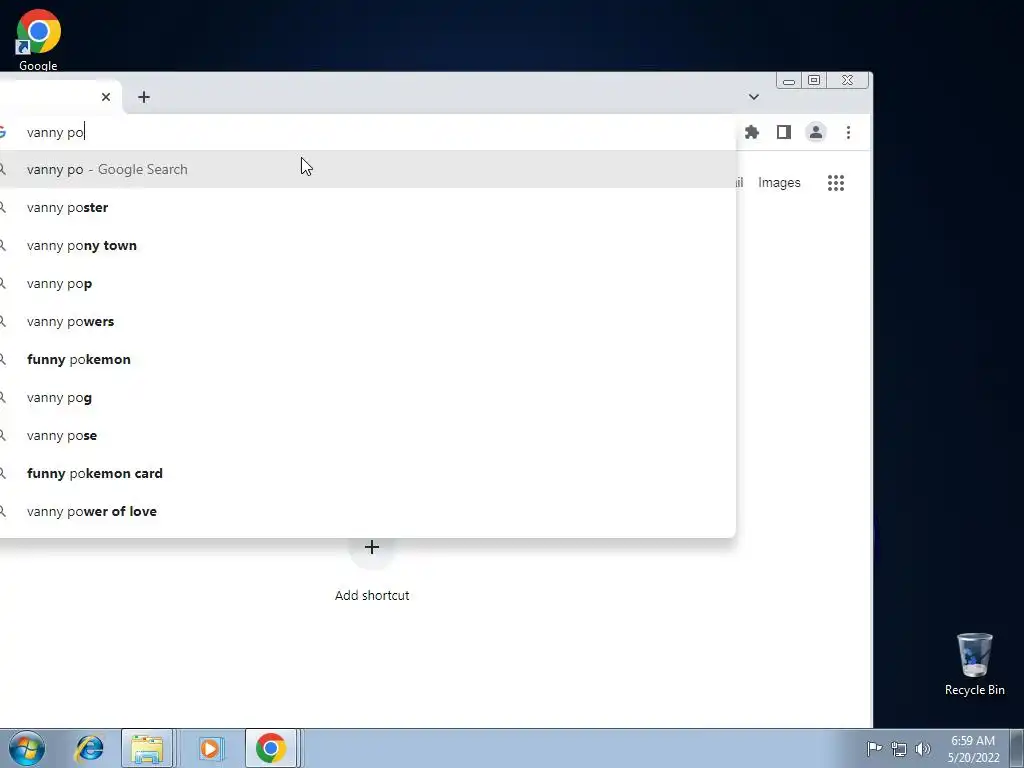Open the Windows Start orb
The width and height of the screenshot is (1024, 768).
(x=27, y=748)
